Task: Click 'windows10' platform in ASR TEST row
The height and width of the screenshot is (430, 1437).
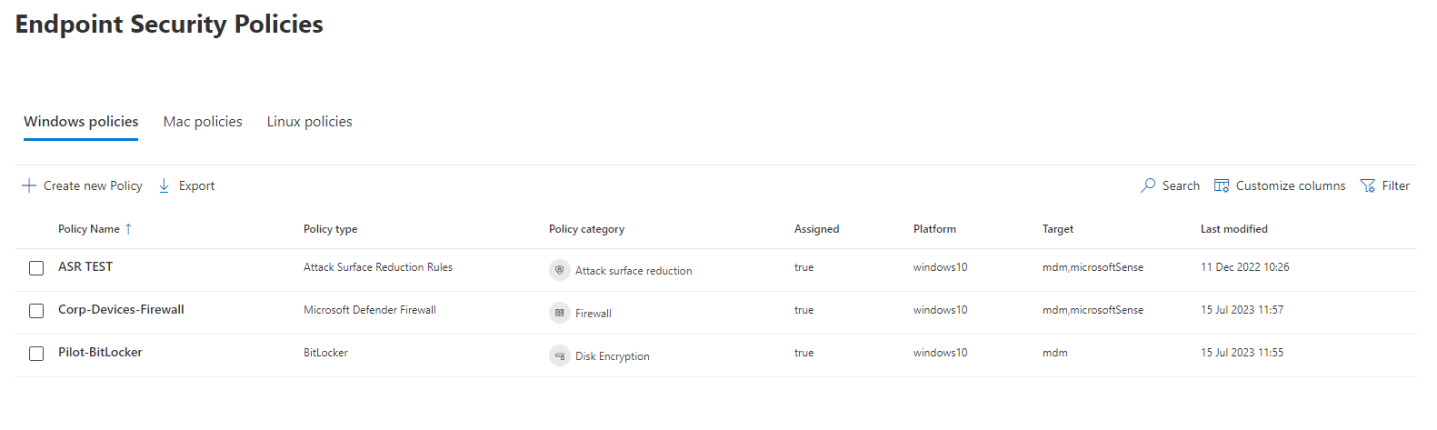Action: 940,267
